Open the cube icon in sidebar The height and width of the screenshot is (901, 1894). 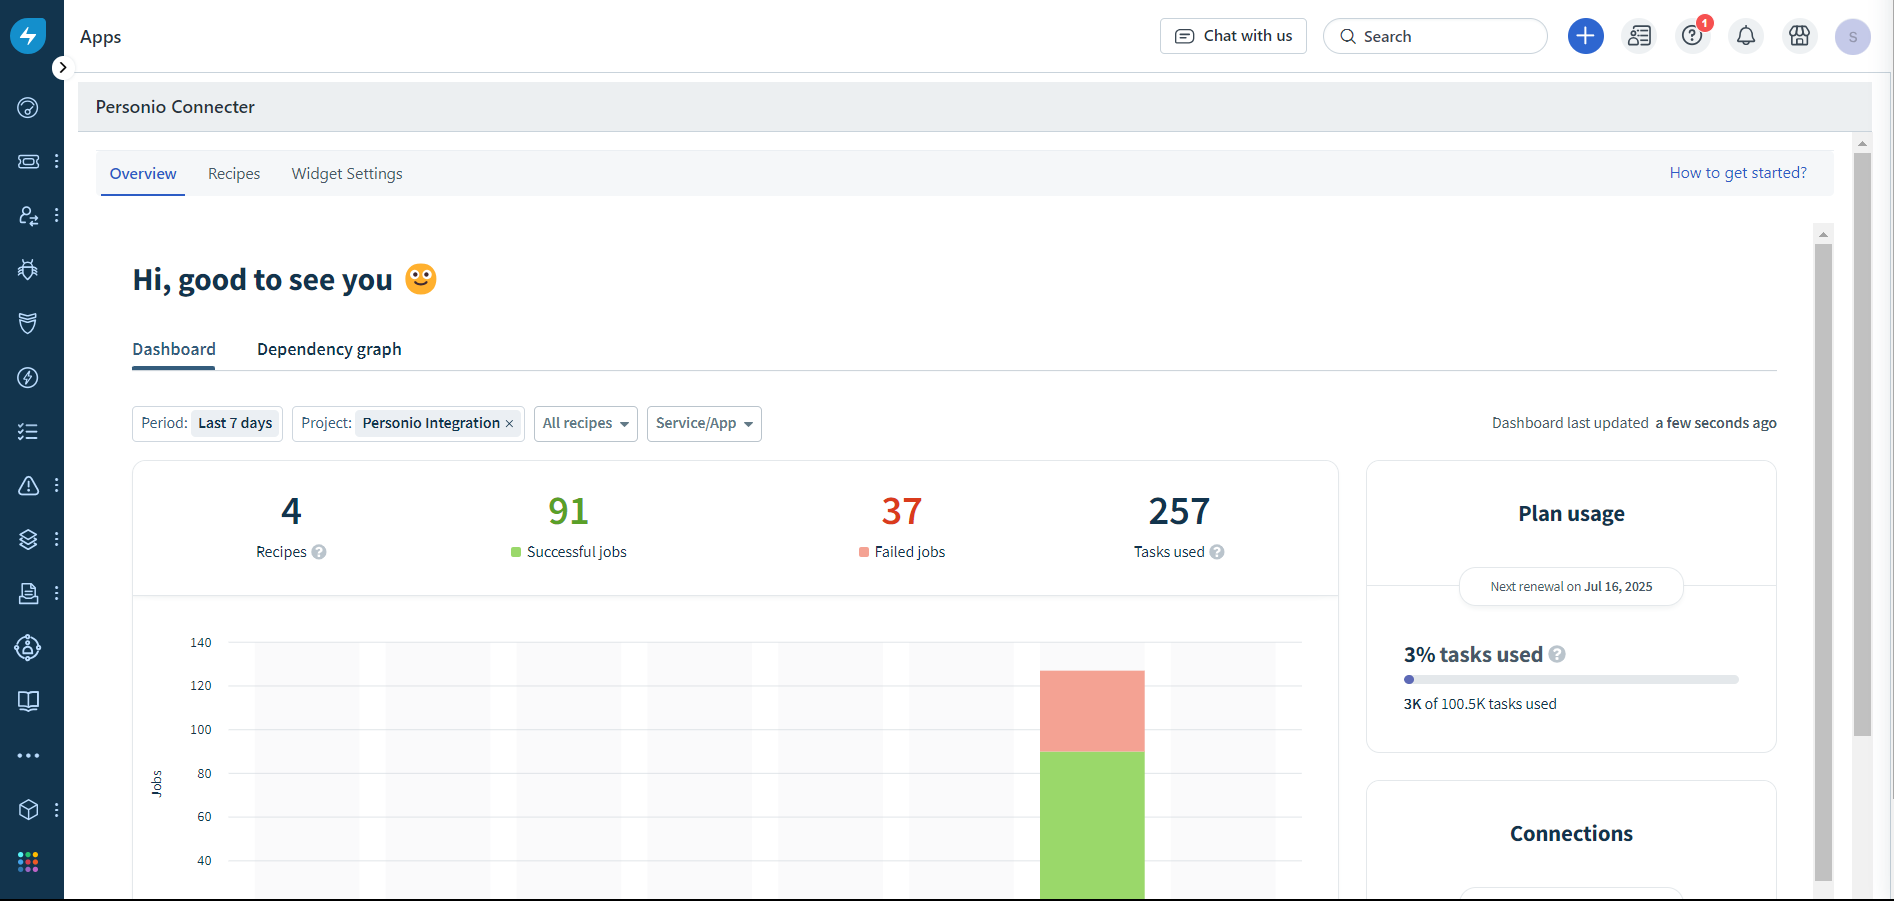click(x=28, y=809)
